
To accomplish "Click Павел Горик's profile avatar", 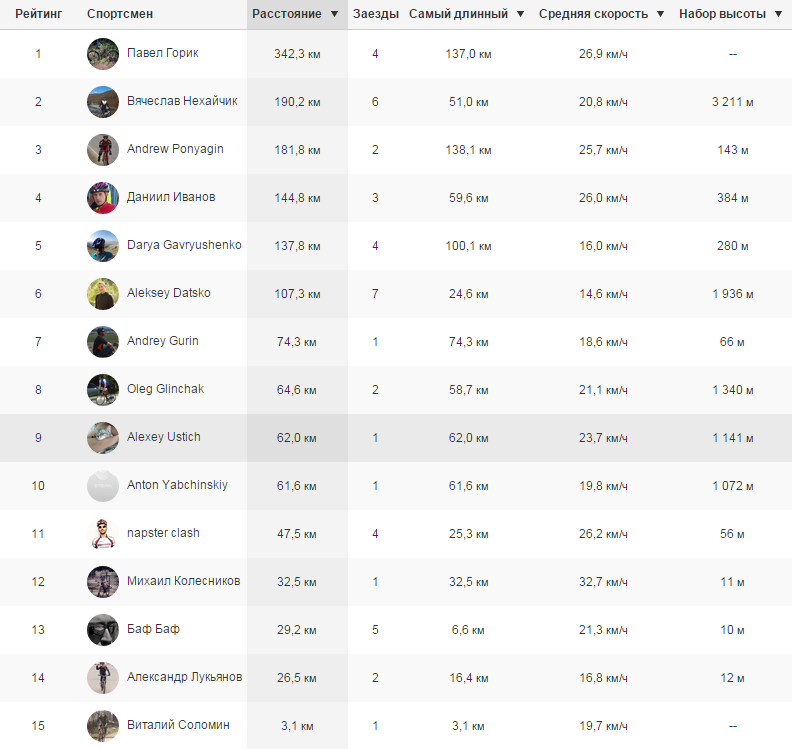I will click(103, 54).
